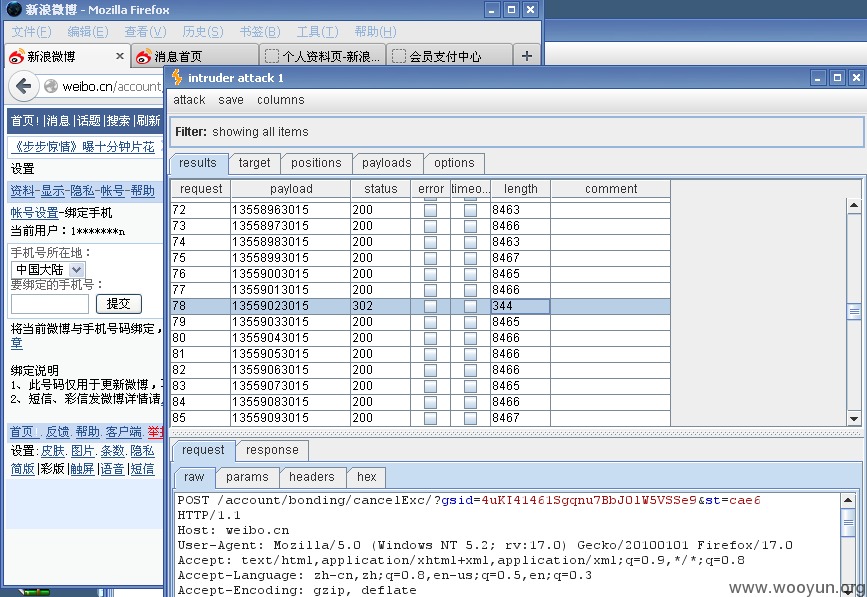This screenshot has height=597, width=867.
Task: Click the comment column header
Action: 610,189
